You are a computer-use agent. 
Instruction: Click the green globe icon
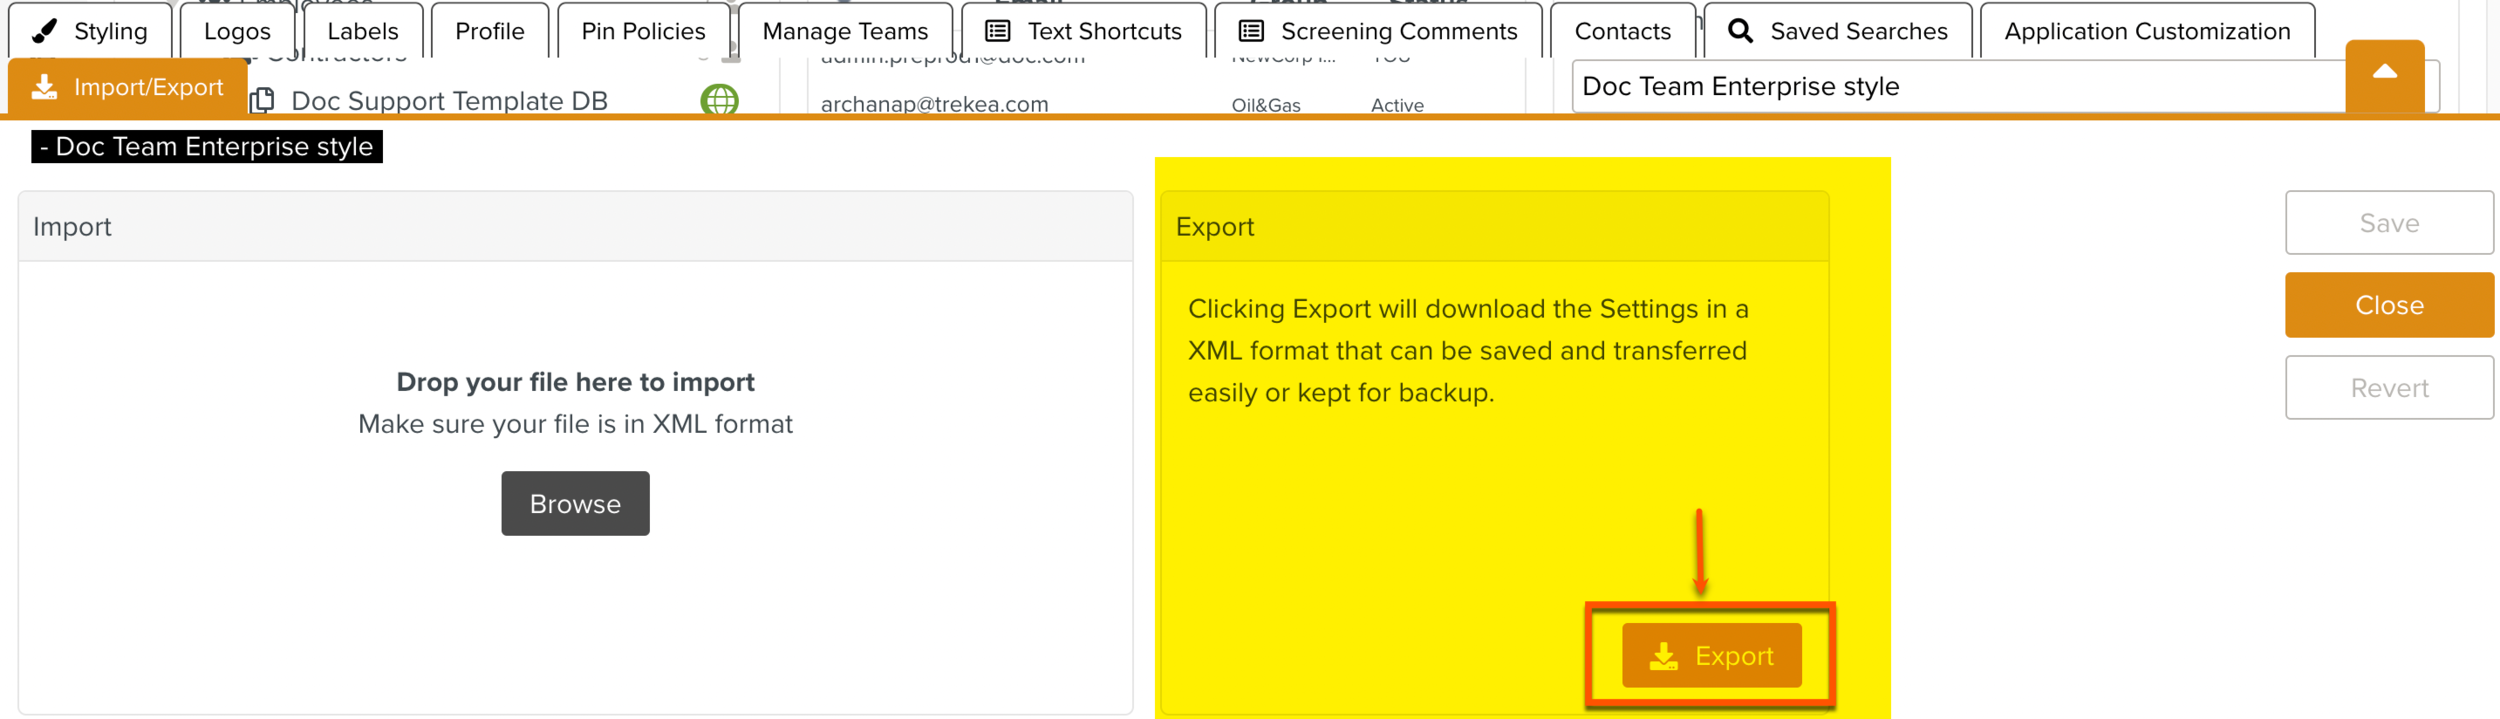click(x=719, y=100)
